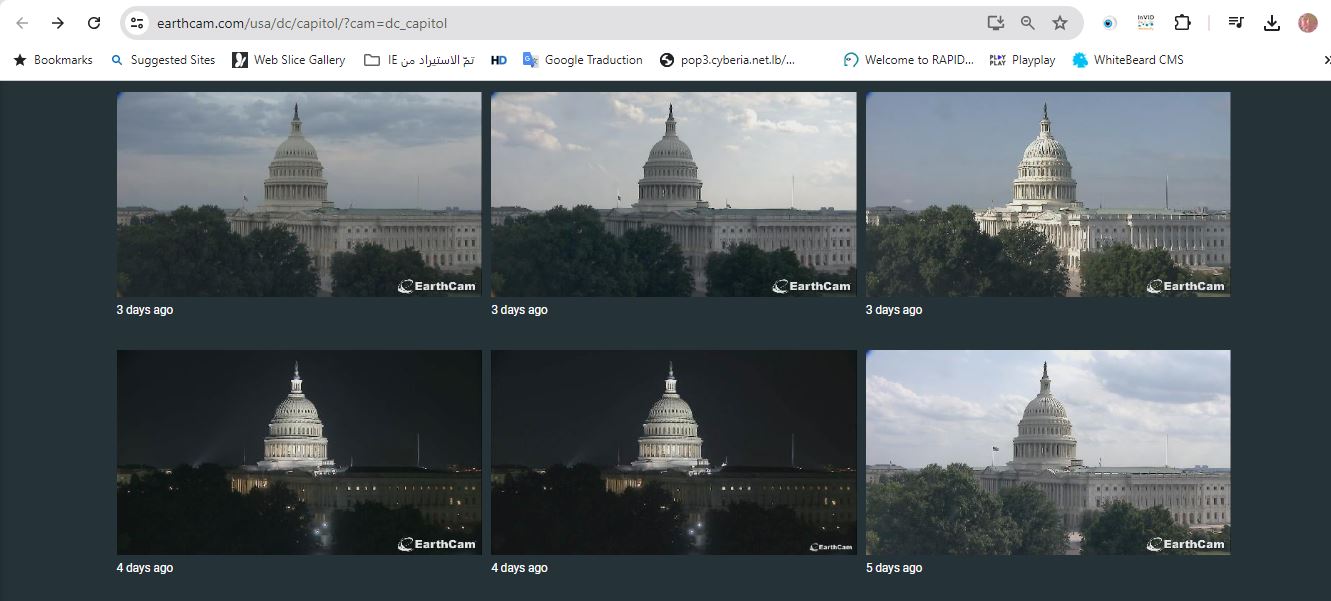Screen dimensions: 1331x601
Task: Open the Extensions puzzle piece menu
Action: pyautogui.click(x=1182, y=23)
